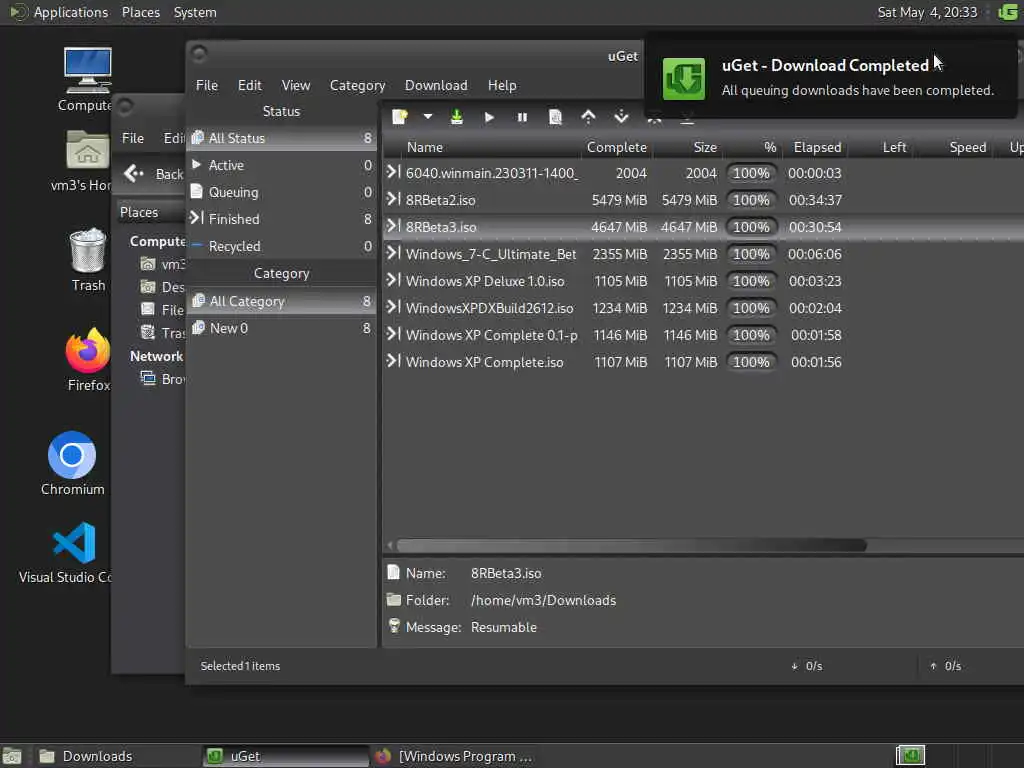Click the 100% progress bar of 8RBeta2.iso
Image resolution: width=1024 pixels, height=768 pixels.
(751, 200)
